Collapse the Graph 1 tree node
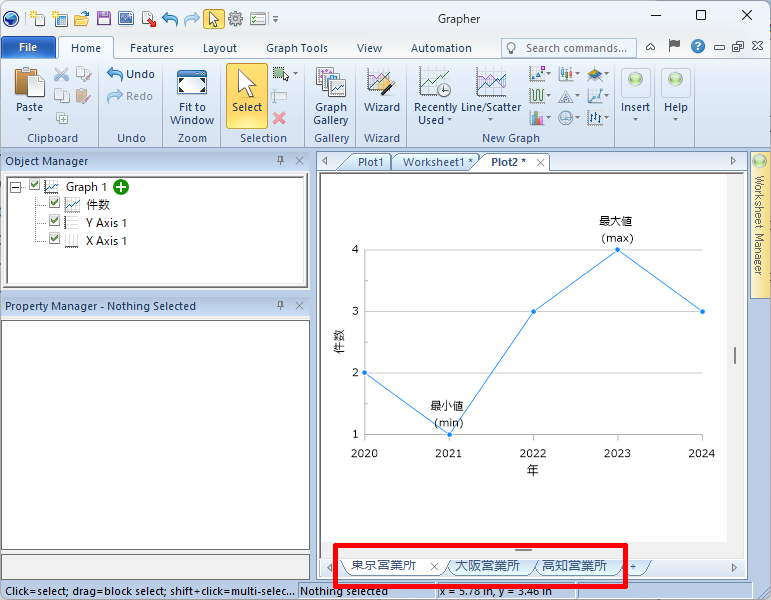Image resolution: width=771 pixels, height=600 pixels. (15, 187)
